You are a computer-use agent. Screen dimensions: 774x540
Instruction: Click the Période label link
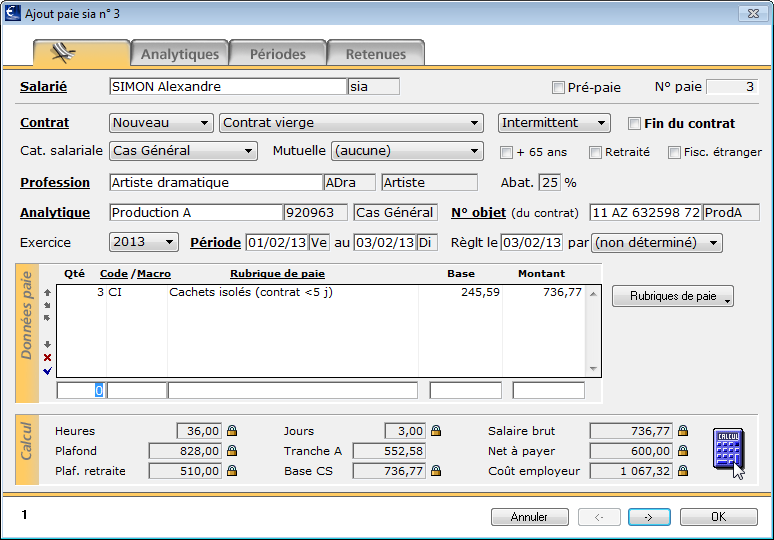coord(215,243)
